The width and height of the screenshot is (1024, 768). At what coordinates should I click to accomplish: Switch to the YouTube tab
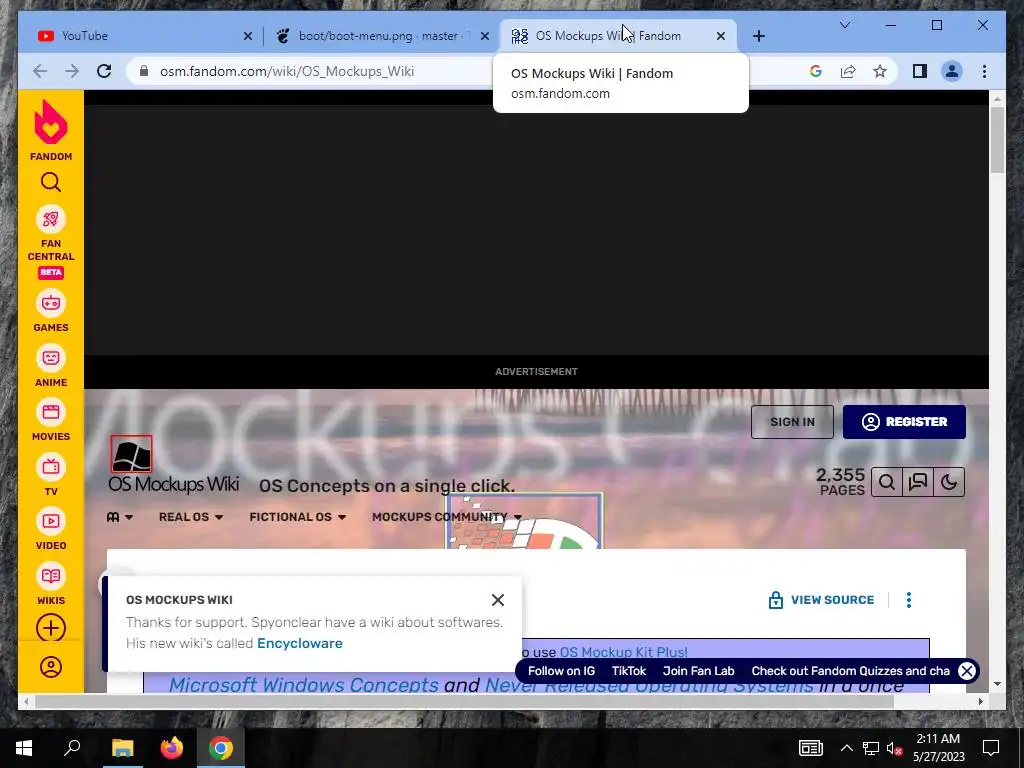(x=137, y=36)
